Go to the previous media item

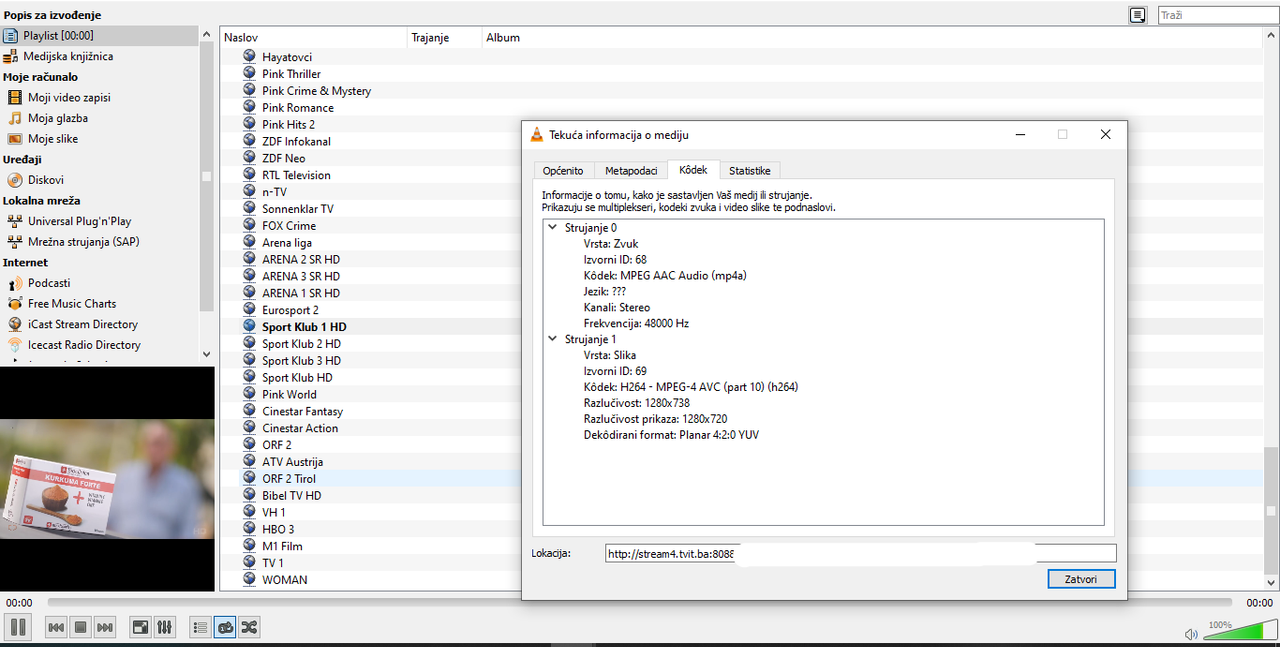click(x=57, y=627)
